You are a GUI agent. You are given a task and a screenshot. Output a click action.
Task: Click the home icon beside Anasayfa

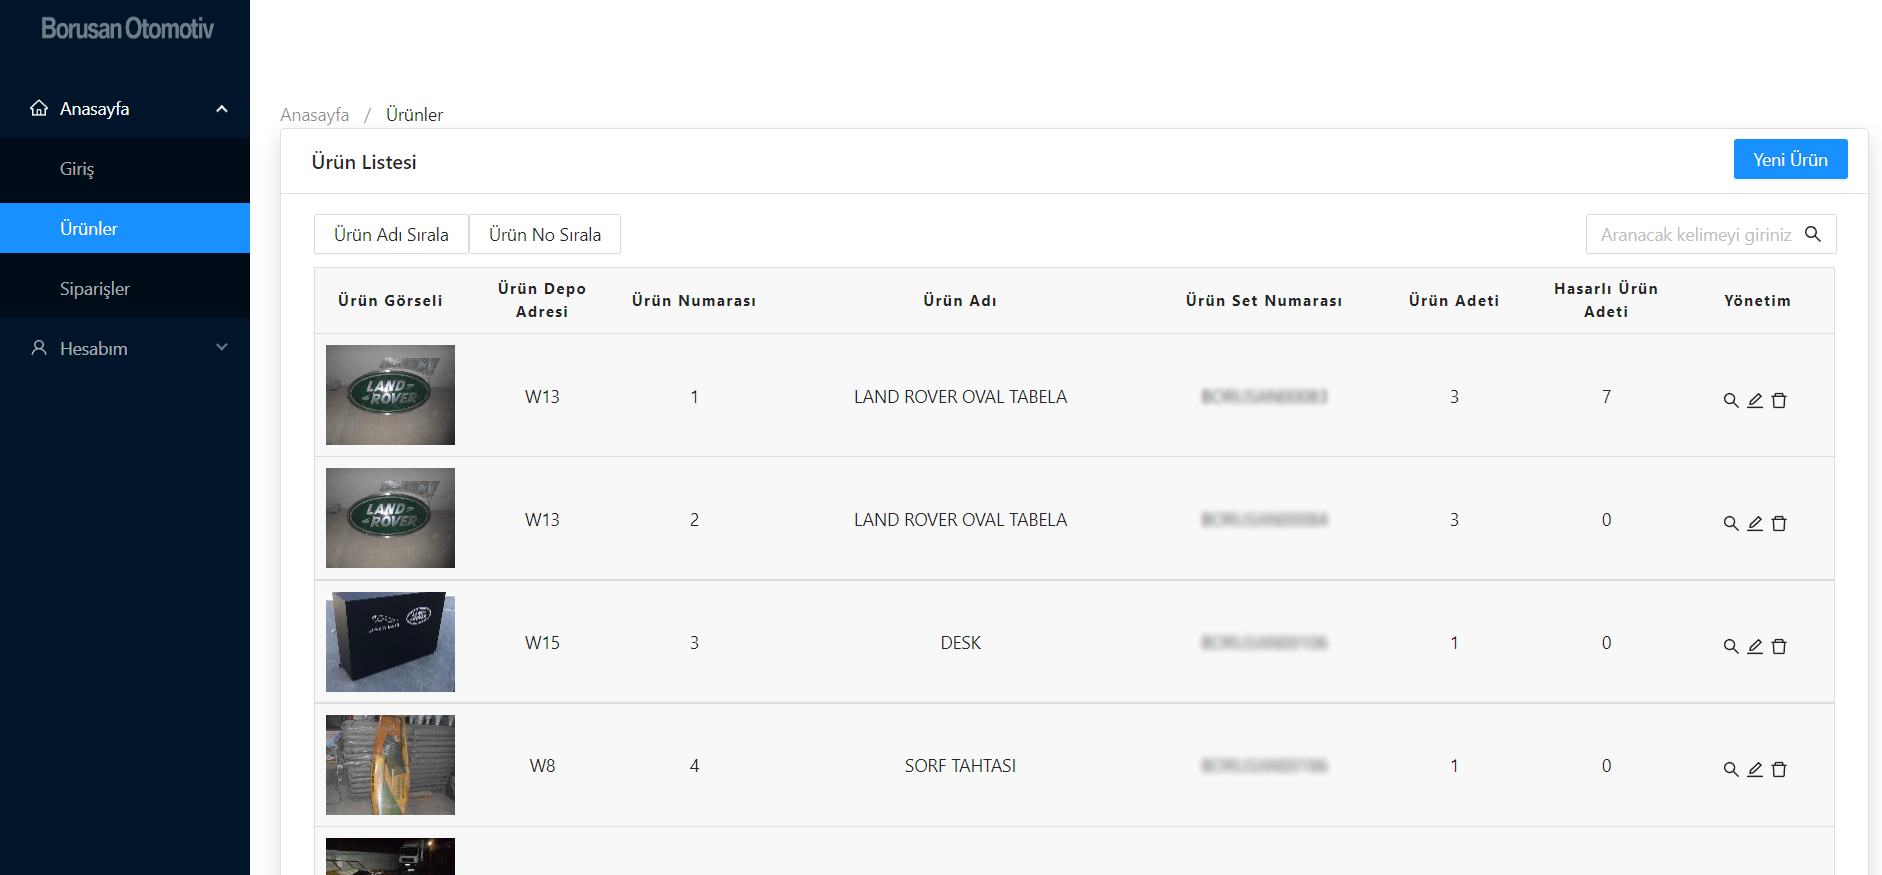39,108
